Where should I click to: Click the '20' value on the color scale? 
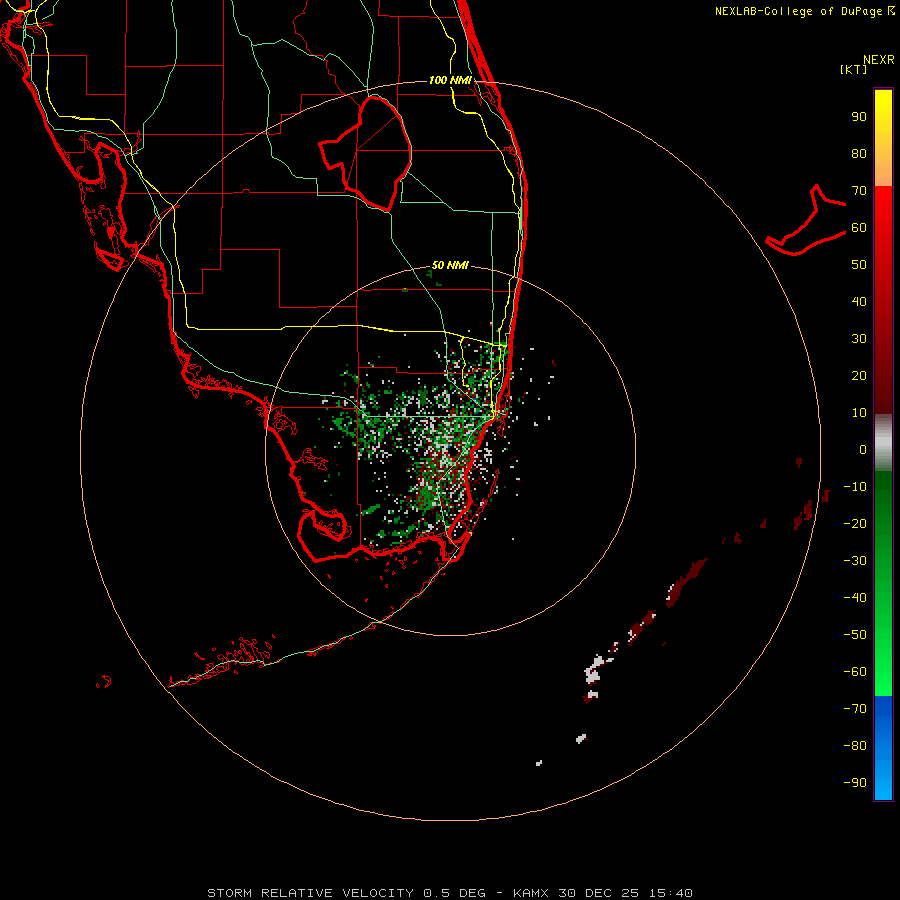coord(859,376)
